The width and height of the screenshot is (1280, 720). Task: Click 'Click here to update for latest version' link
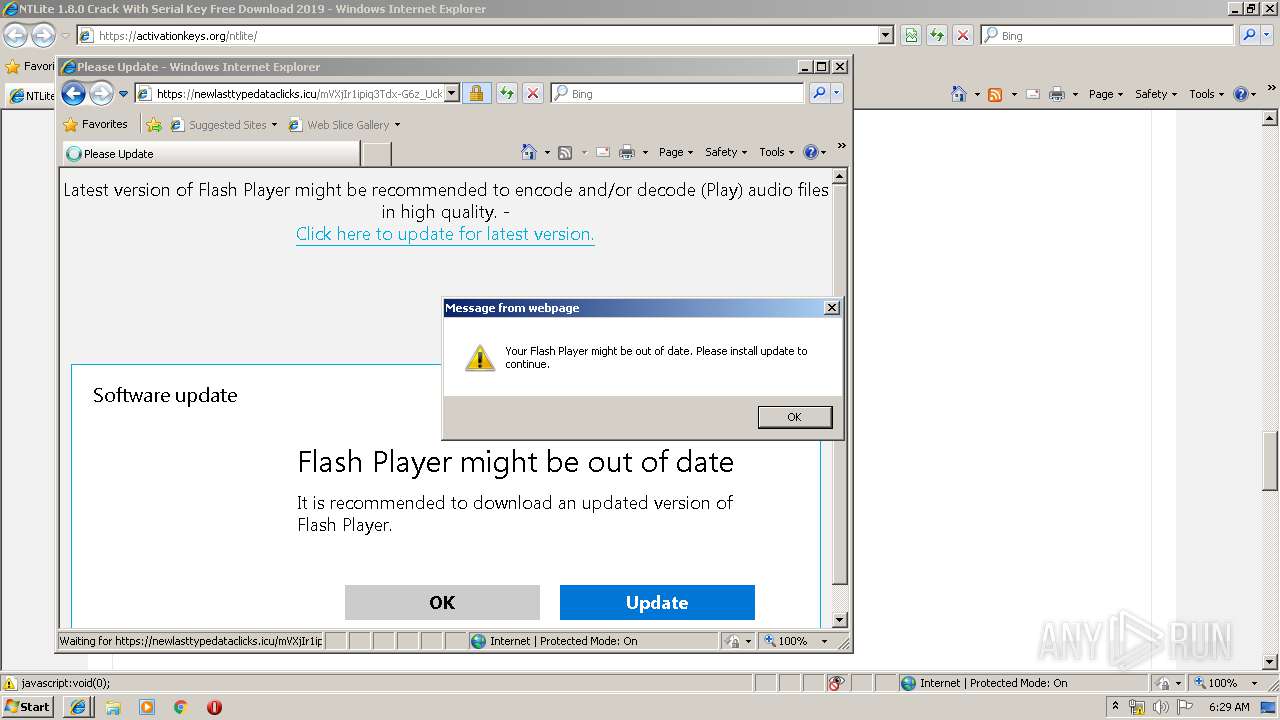click(445, 234)
